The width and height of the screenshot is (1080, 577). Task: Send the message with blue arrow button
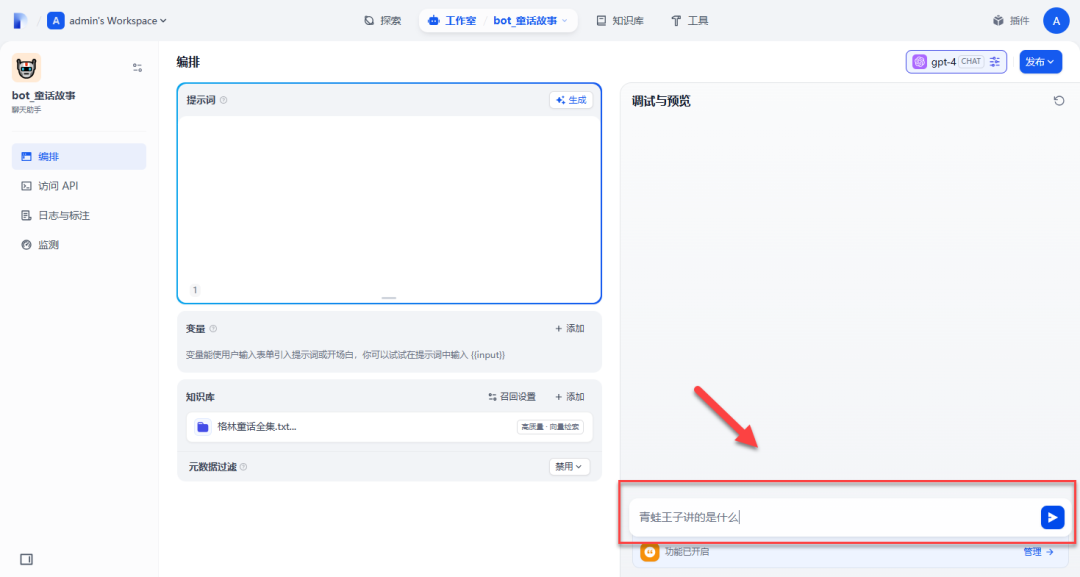point(1052,517)
